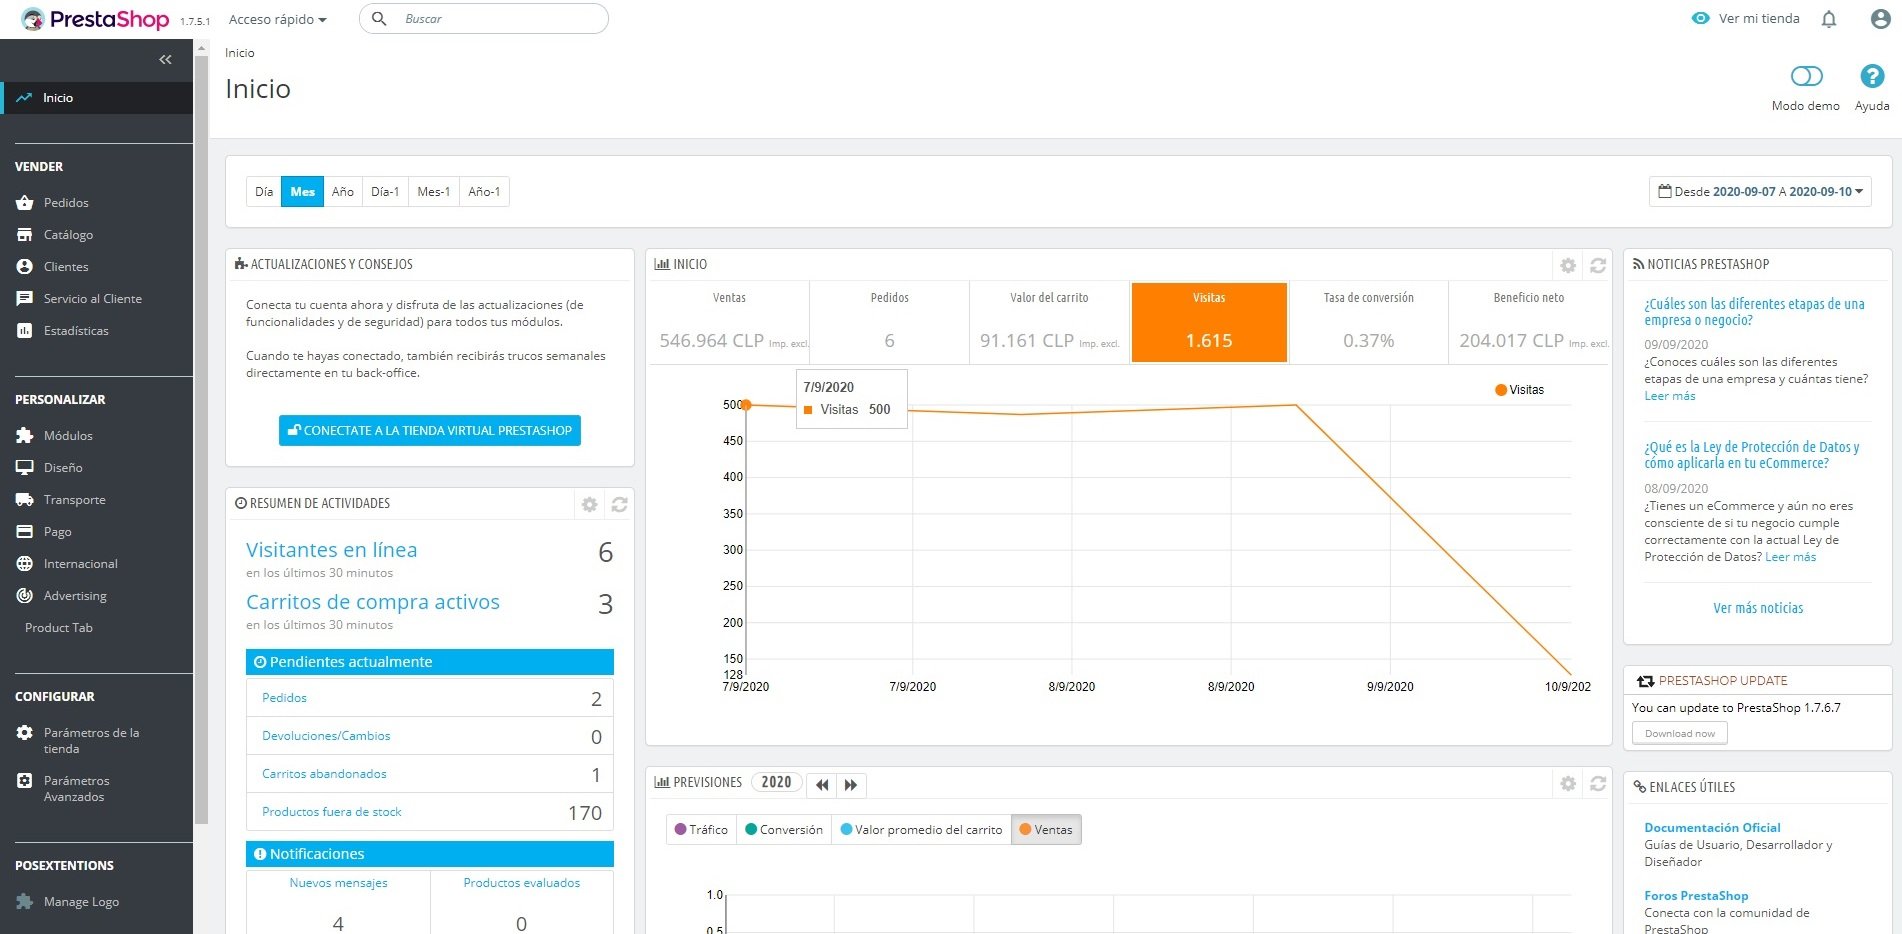Toggle the Ventas series in Previsiones
The image size is (1902, 934).
[x=1046, y=830]
